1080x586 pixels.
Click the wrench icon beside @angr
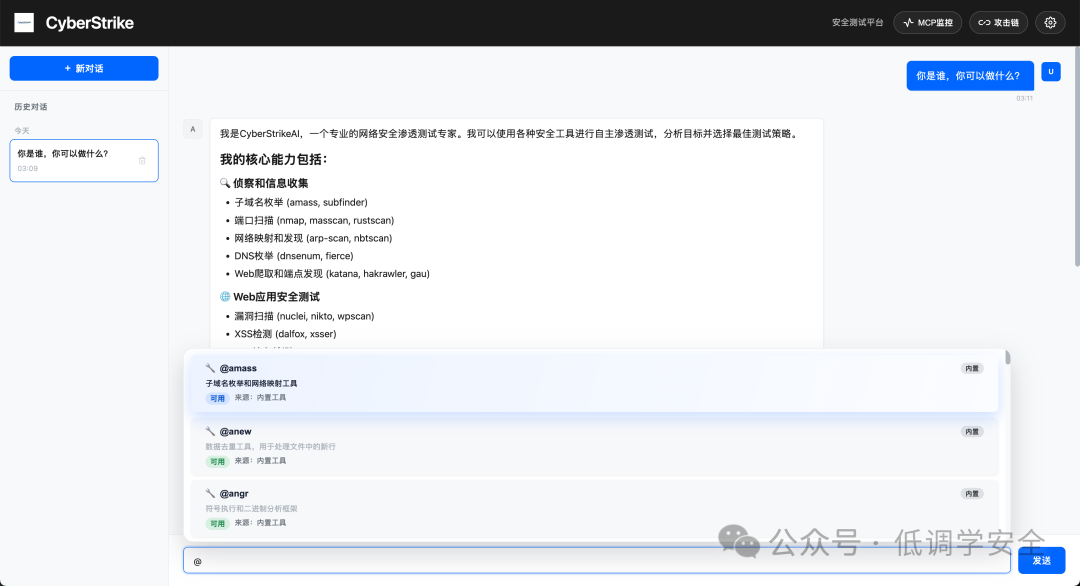pyautogui.click(x=210, y=494)
